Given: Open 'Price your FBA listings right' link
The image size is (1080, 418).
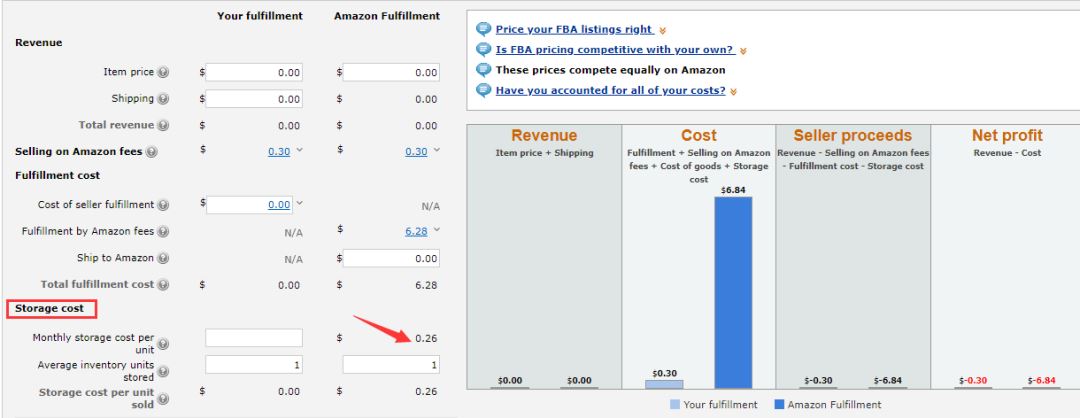Looking at the screenshot, I should pos(574,30).
